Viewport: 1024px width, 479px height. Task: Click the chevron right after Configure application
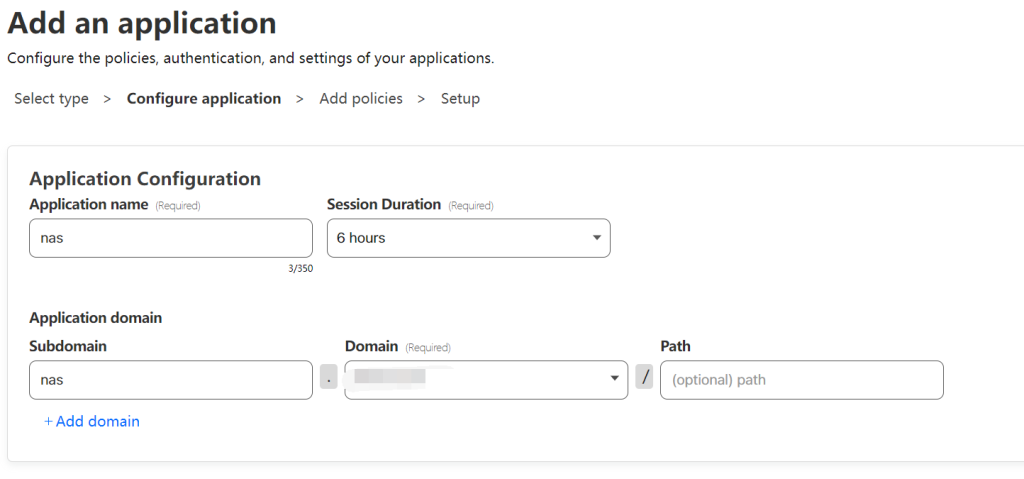click(x=300, y=99)
